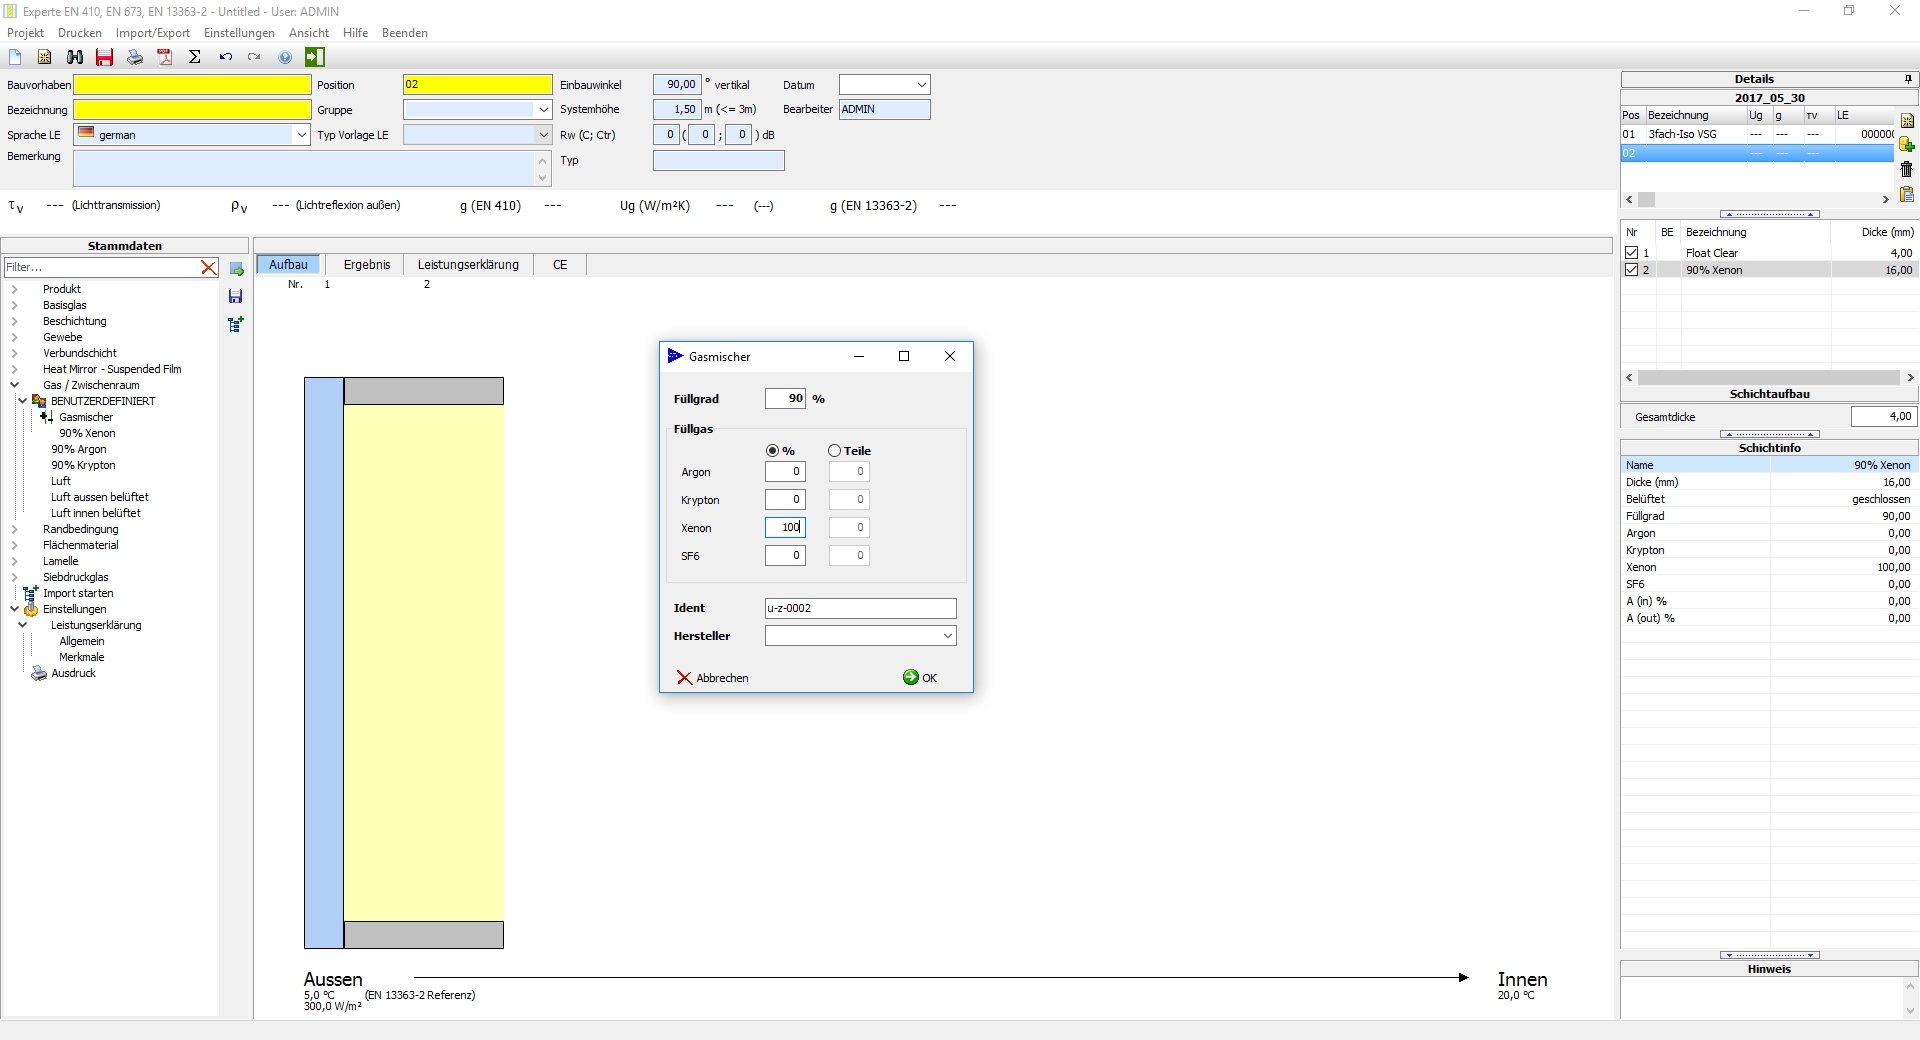Switch to the Leistungserklärung tab
Viewport: 1920px width, 1040px height.
point(468,265)
